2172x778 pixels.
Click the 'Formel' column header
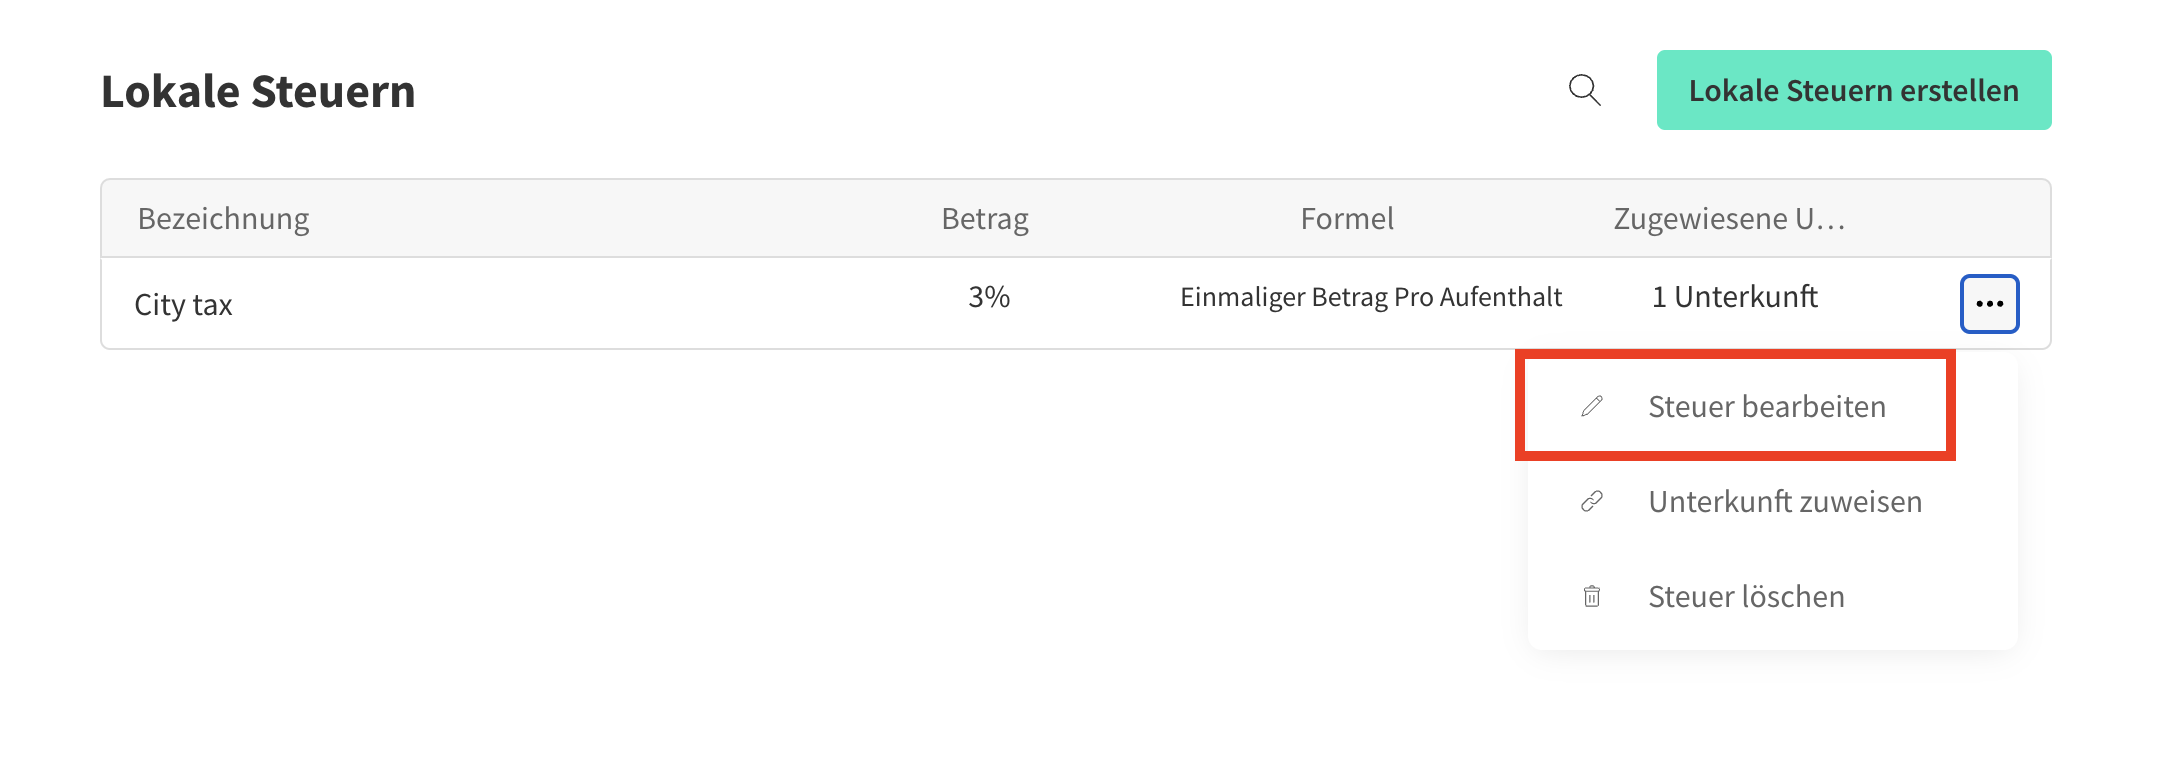tap(1346, 219)
